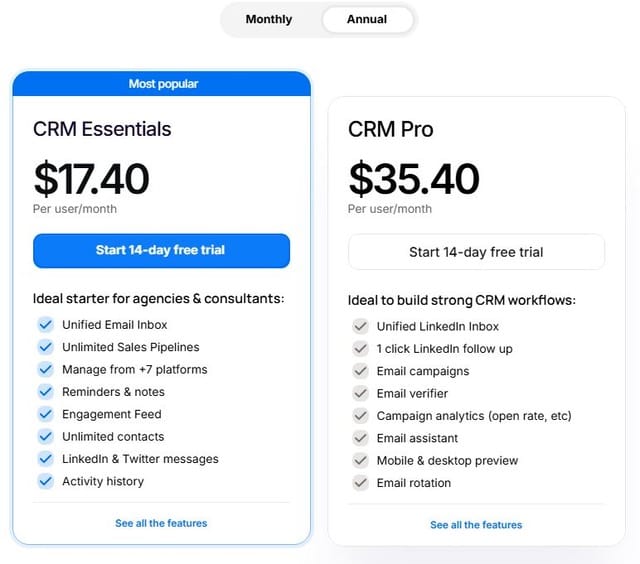Image resolution: width=640 pixels, height=564 pixels.
Task: Click check icon next to Email campaigns
Action: pos(361,371)
